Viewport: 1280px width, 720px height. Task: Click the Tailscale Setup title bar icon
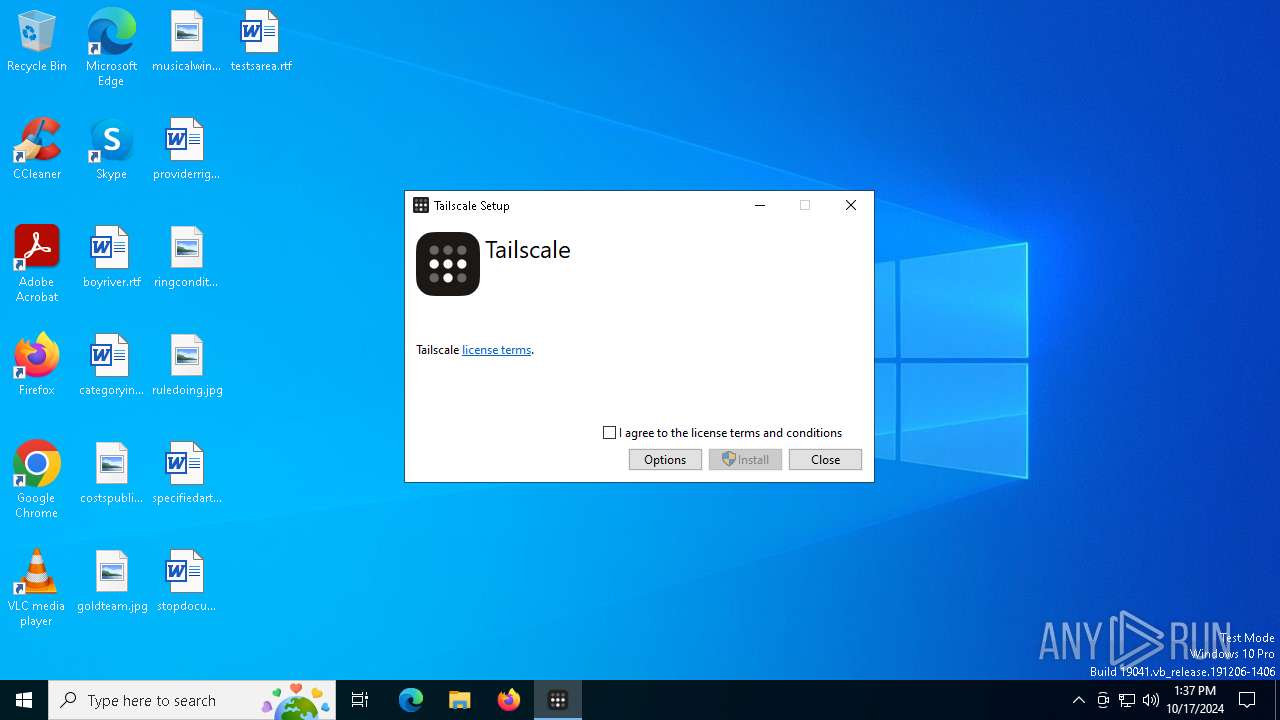pyautogui.click(x=421, y=205)
